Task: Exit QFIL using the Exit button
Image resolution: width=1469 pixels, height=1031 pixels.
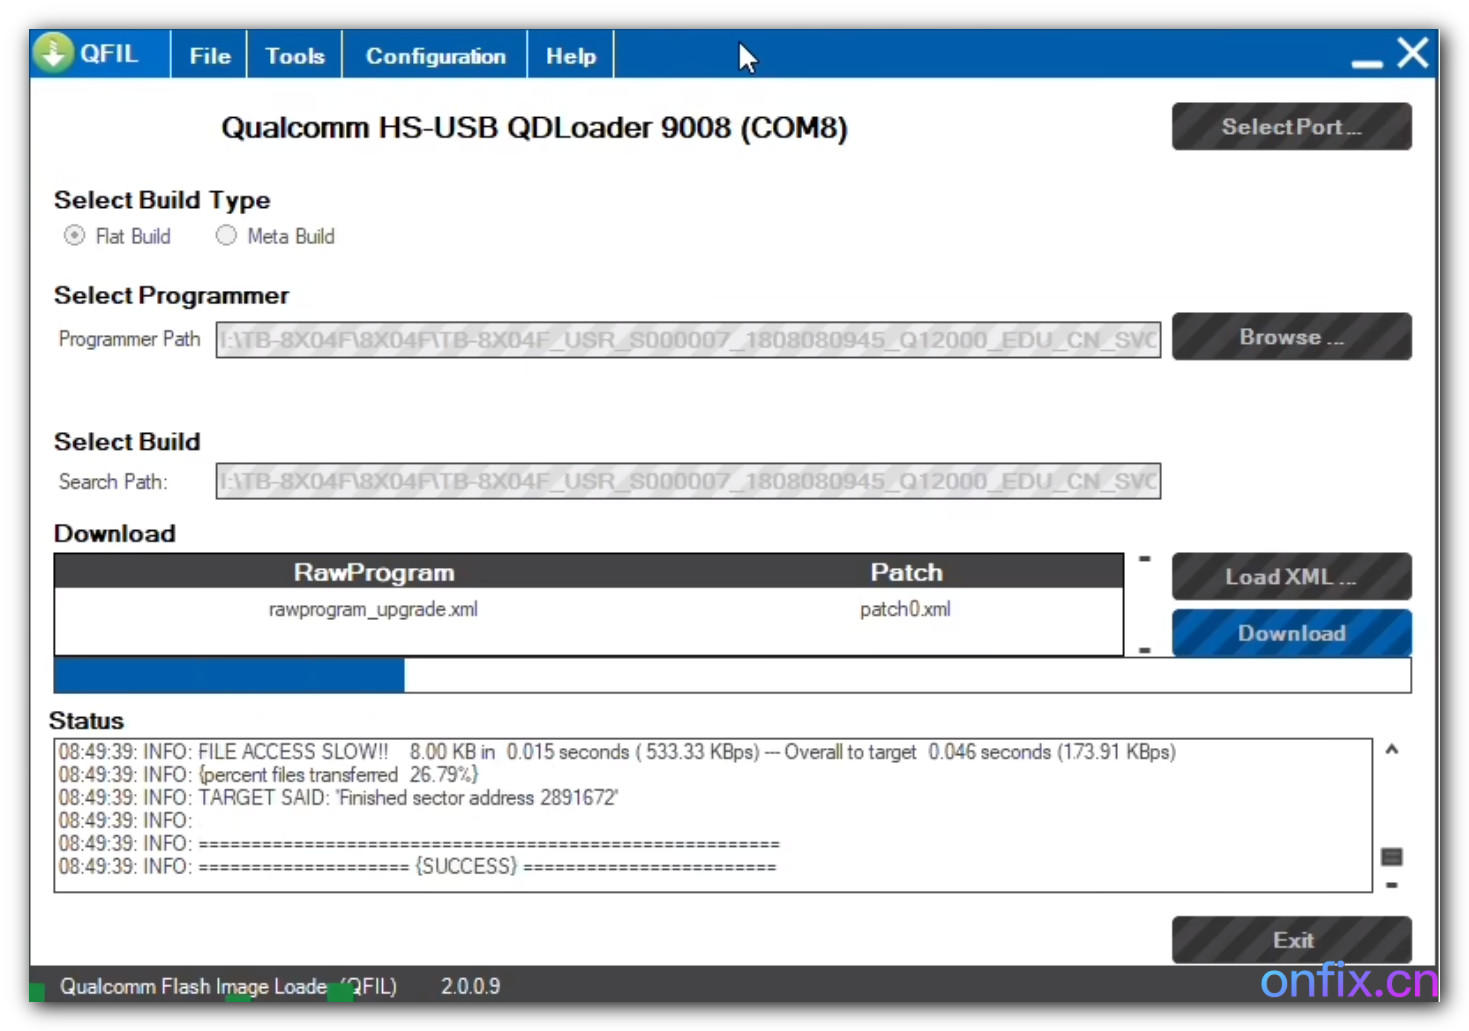Action: coord(1292,939)
